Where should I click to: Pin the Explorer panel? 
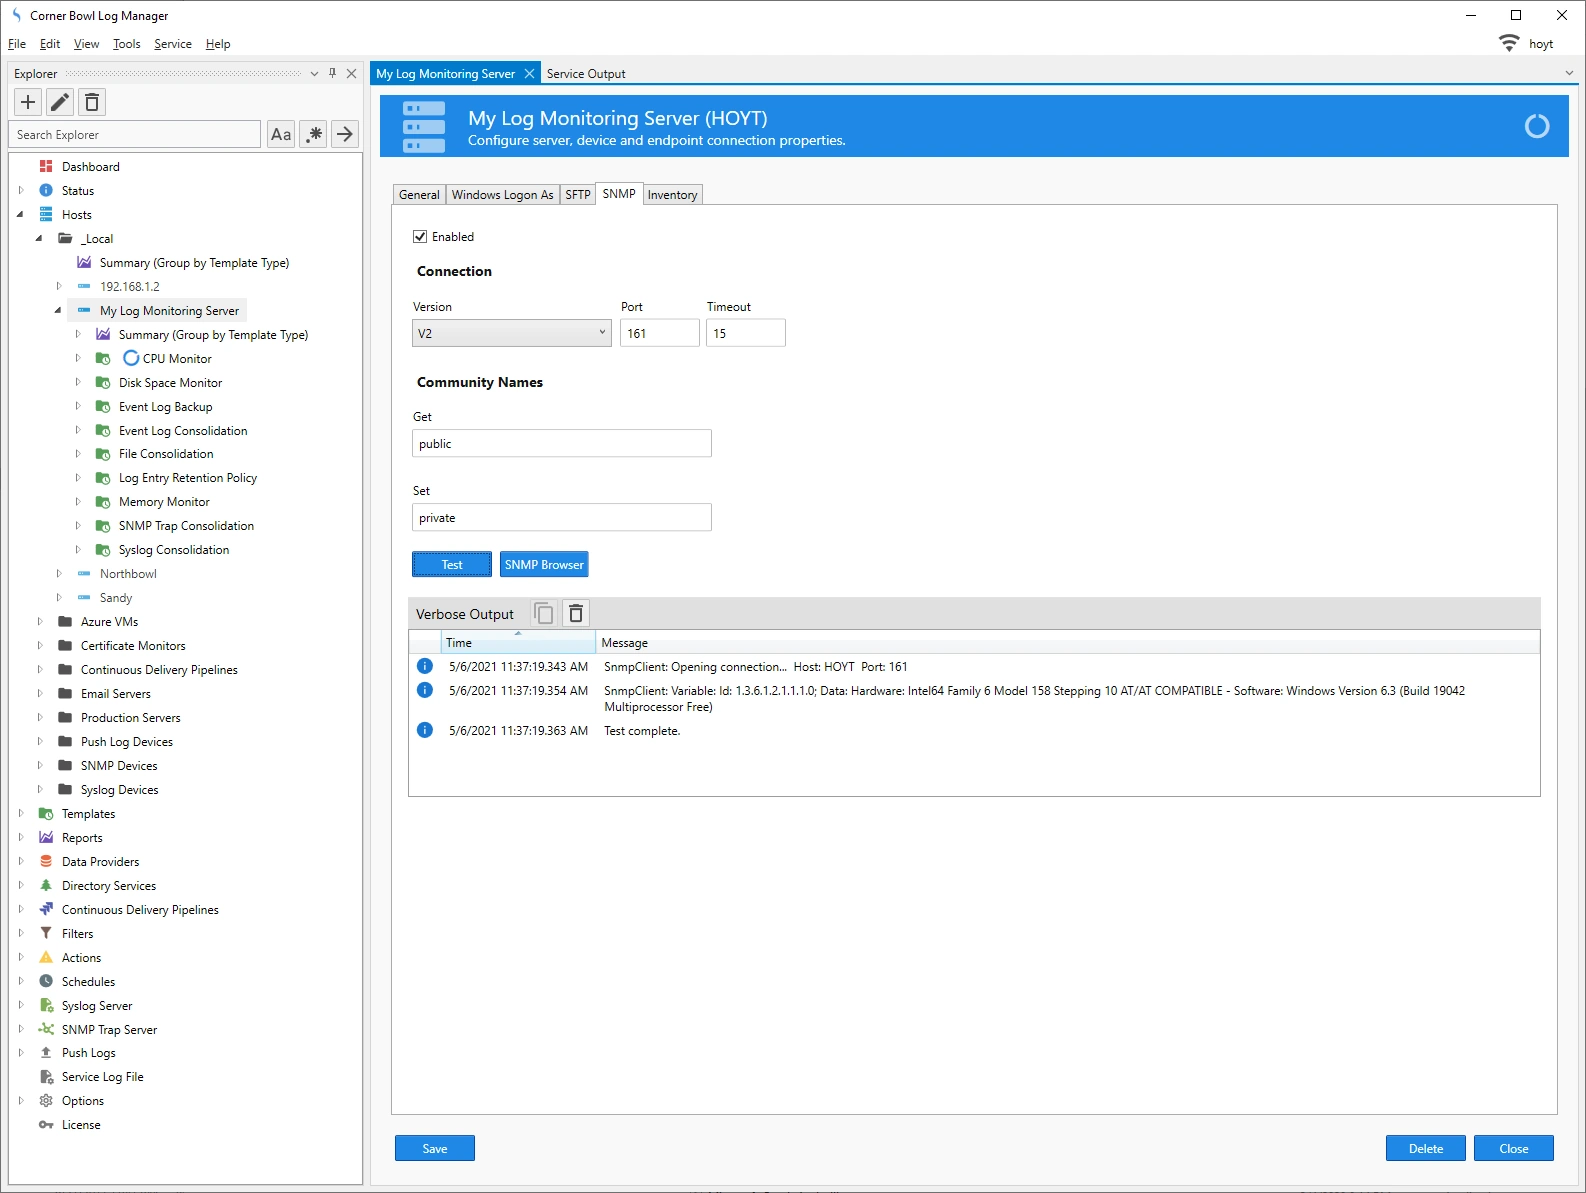333,74
